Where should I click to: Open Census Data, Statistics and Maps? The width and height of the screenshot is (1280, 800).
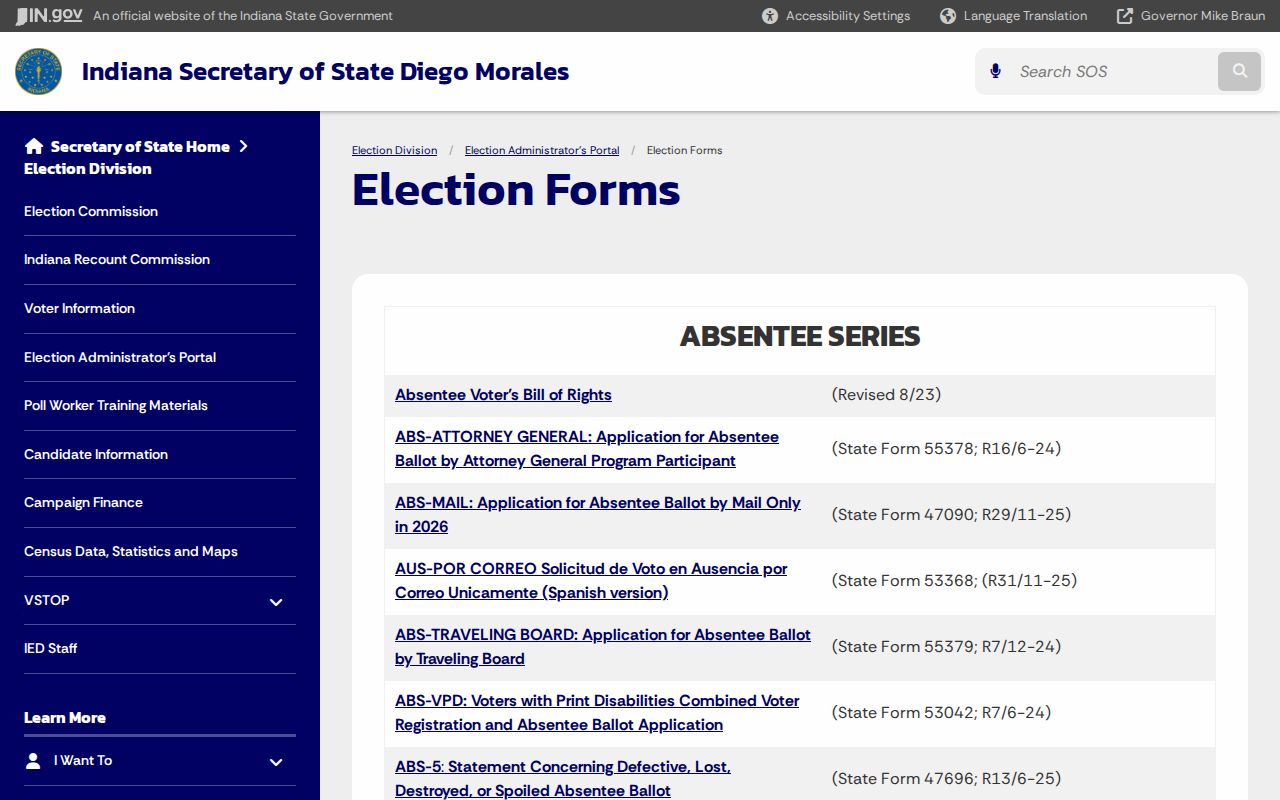click(x=131, y=551)
